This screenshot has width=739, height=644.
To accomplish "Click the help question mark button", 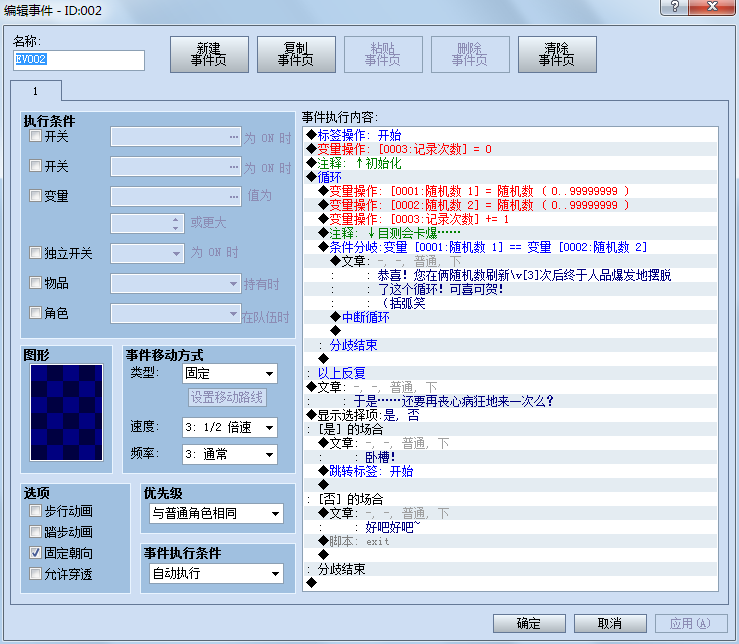I will [674, 7].
